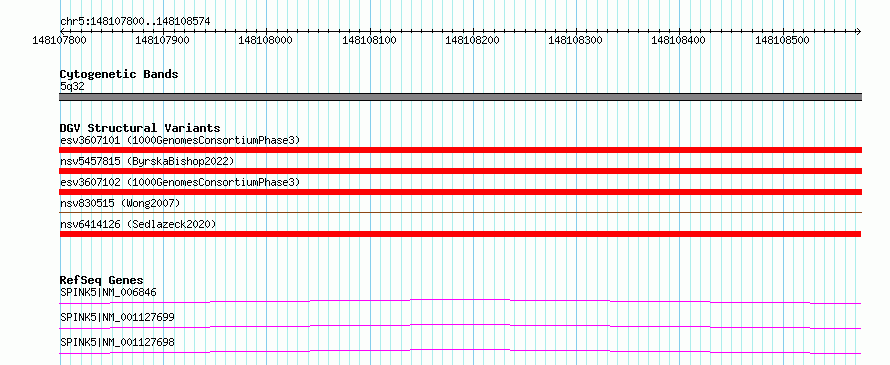890x365 pixels.
Task: Open variant esv3607102 label
Action: 180,182
